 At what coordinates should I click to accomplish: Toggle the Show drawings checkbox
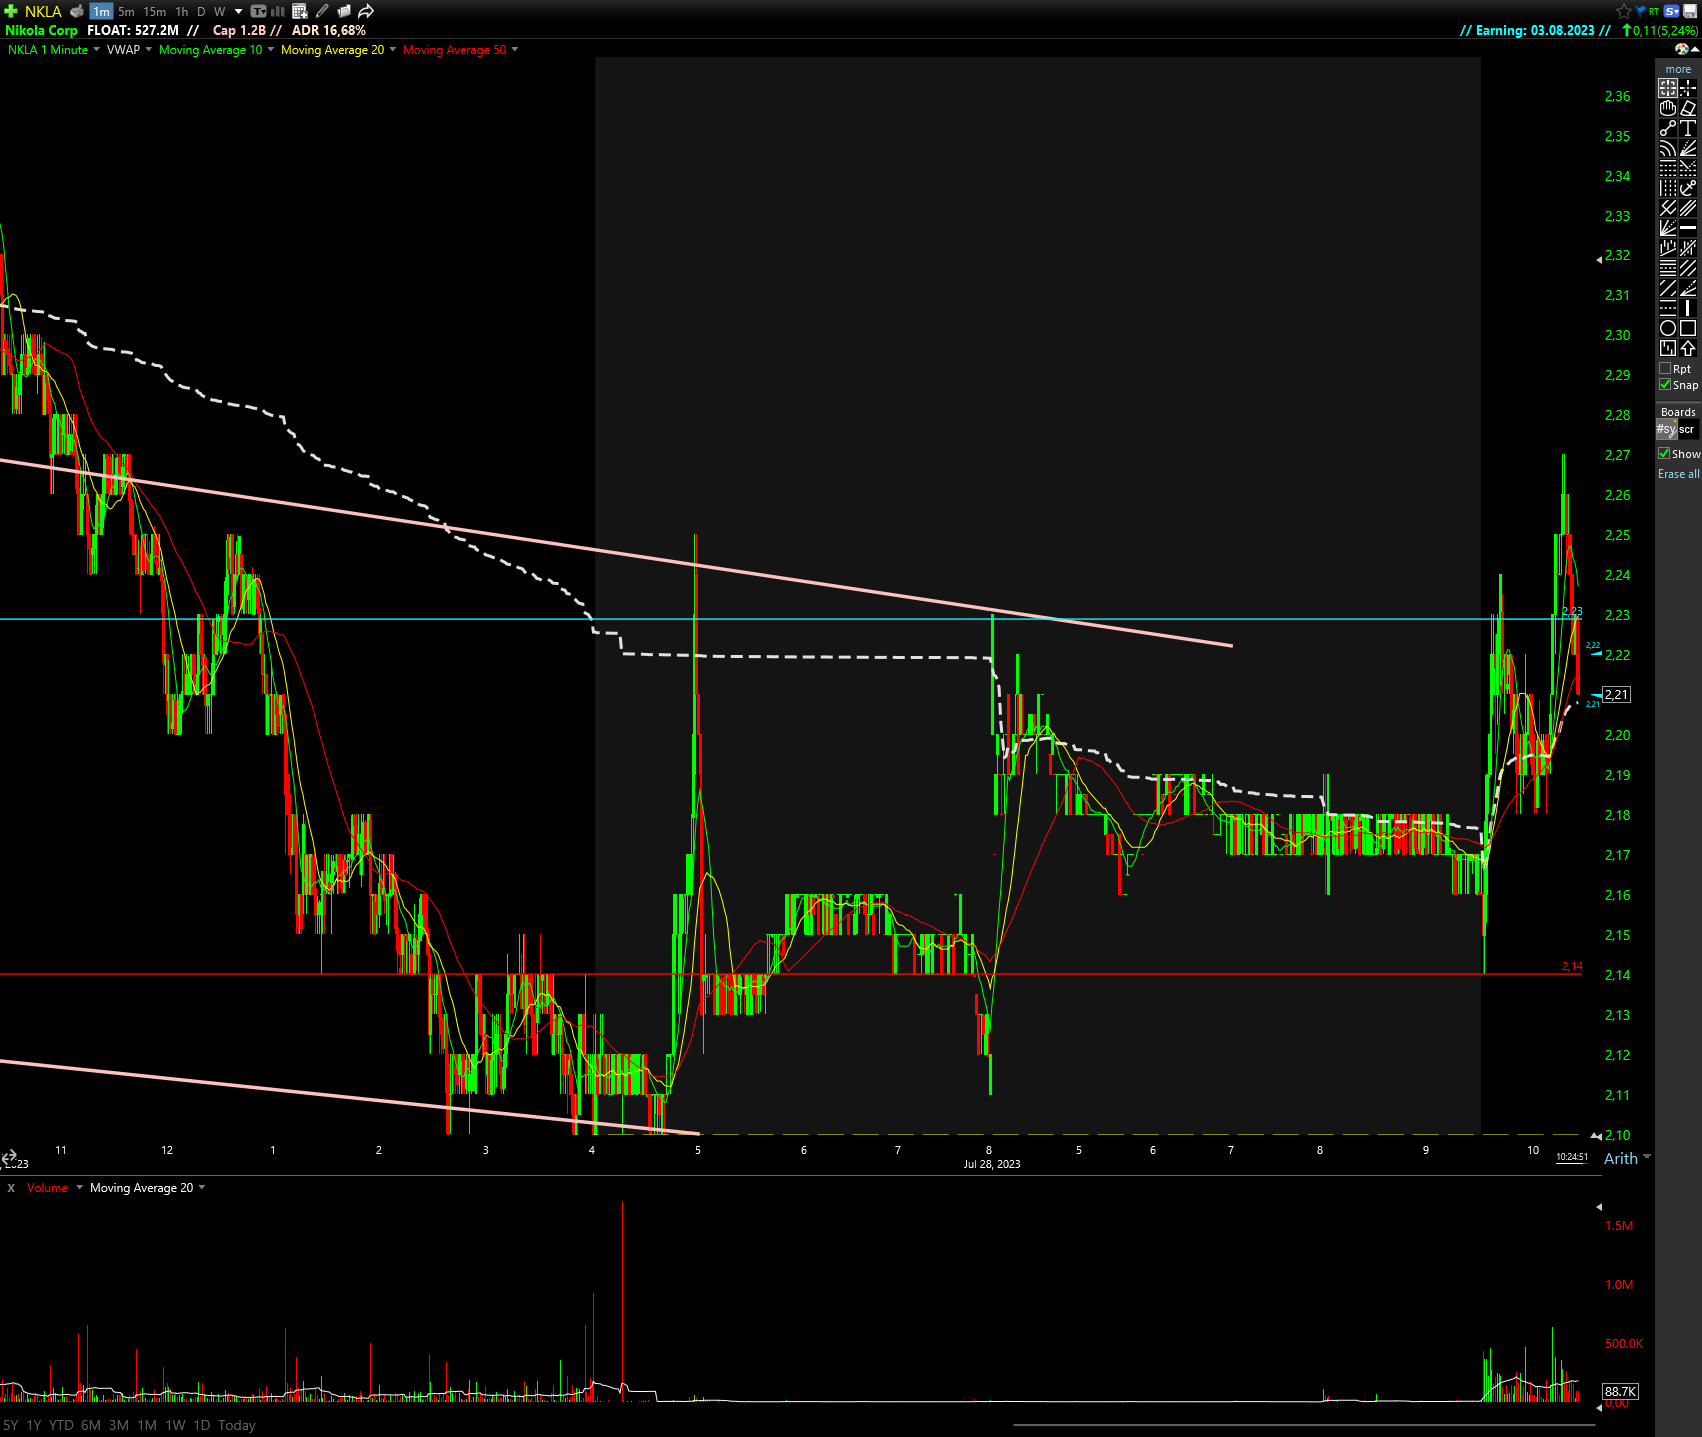point(1664,453)
